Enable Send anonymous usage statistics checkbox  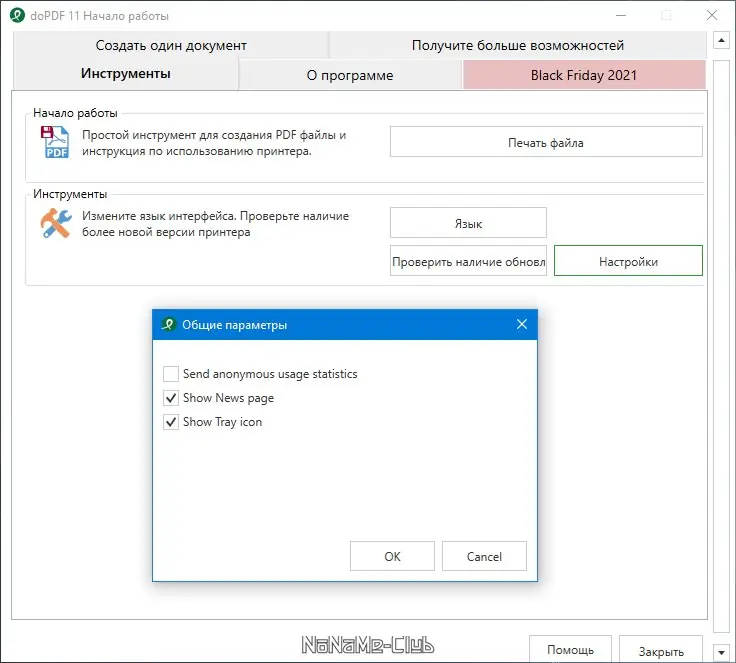170,374
